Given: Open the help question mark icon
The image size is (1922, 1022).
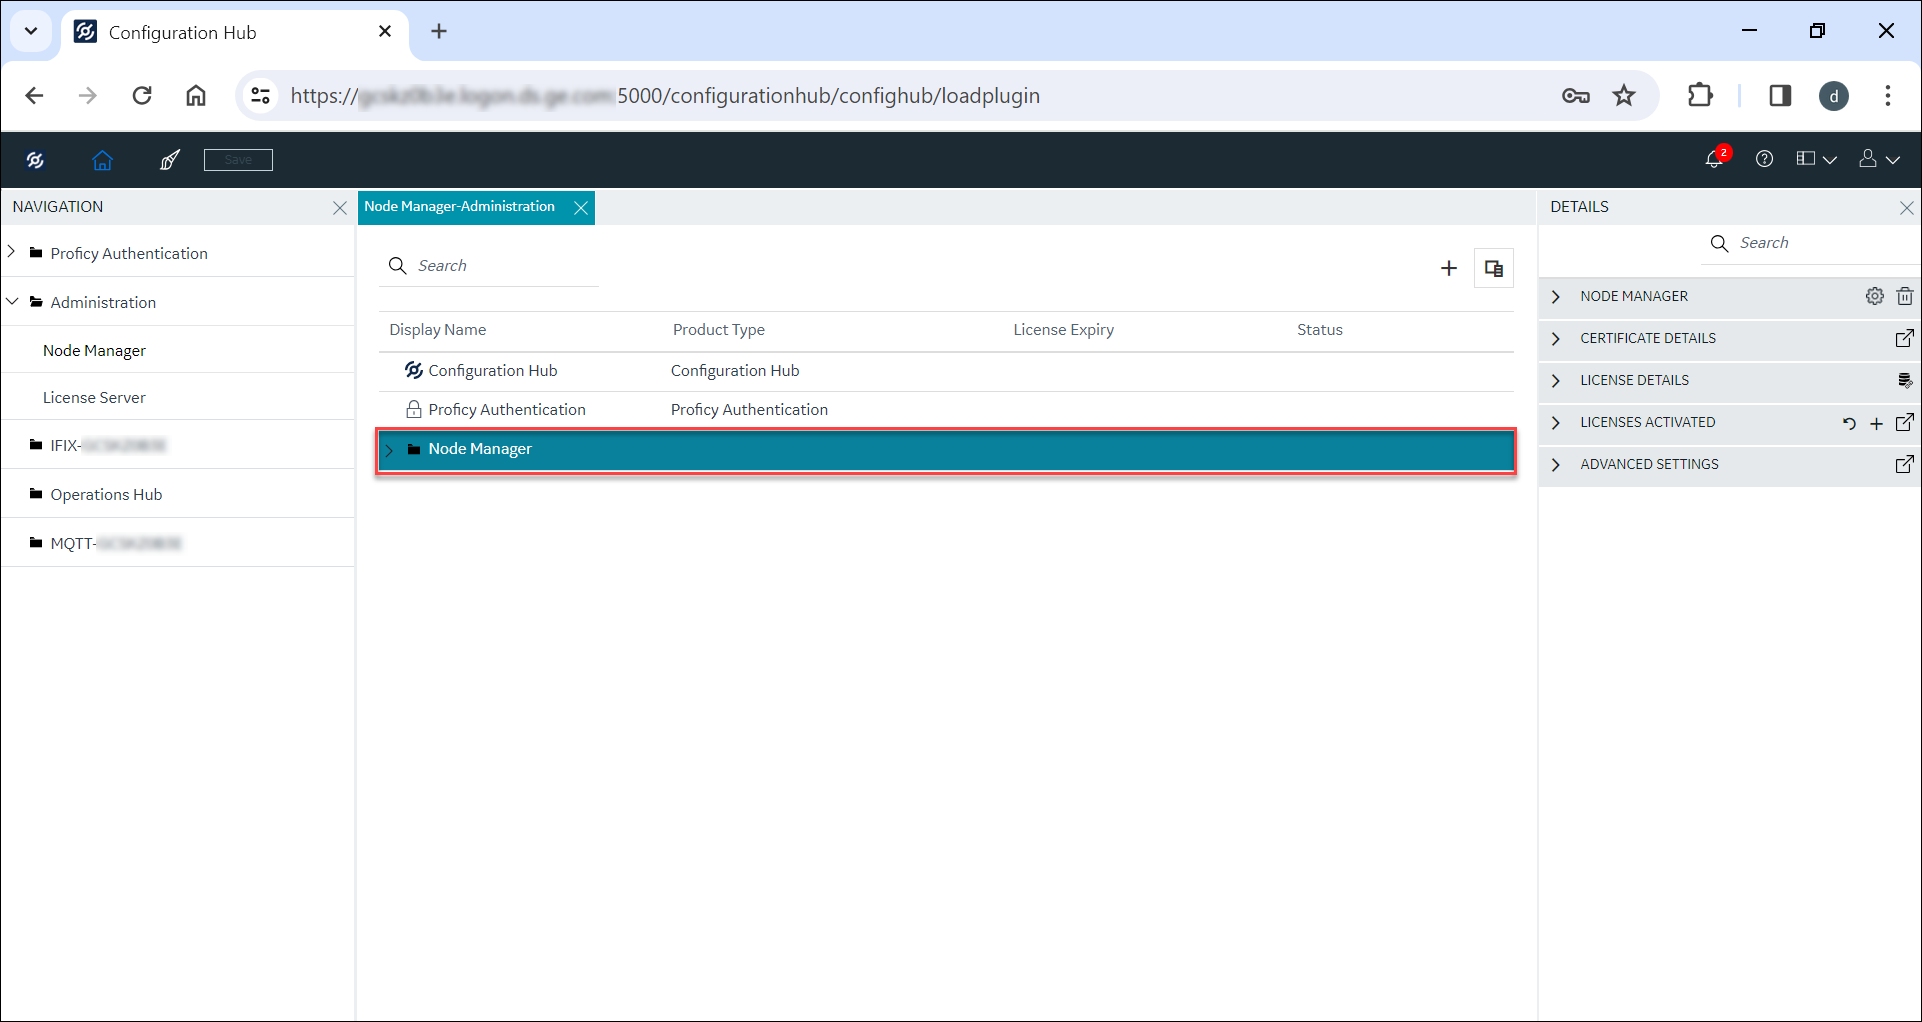Looking at the screenshot, I should click(x=1764, y=159).
